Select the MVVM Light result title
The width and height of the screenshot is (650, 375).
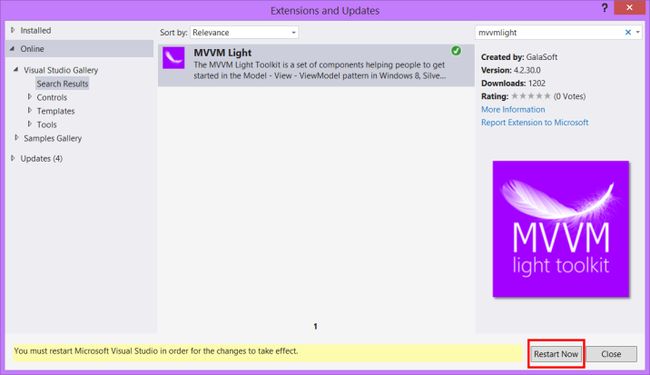click(223, 53)
